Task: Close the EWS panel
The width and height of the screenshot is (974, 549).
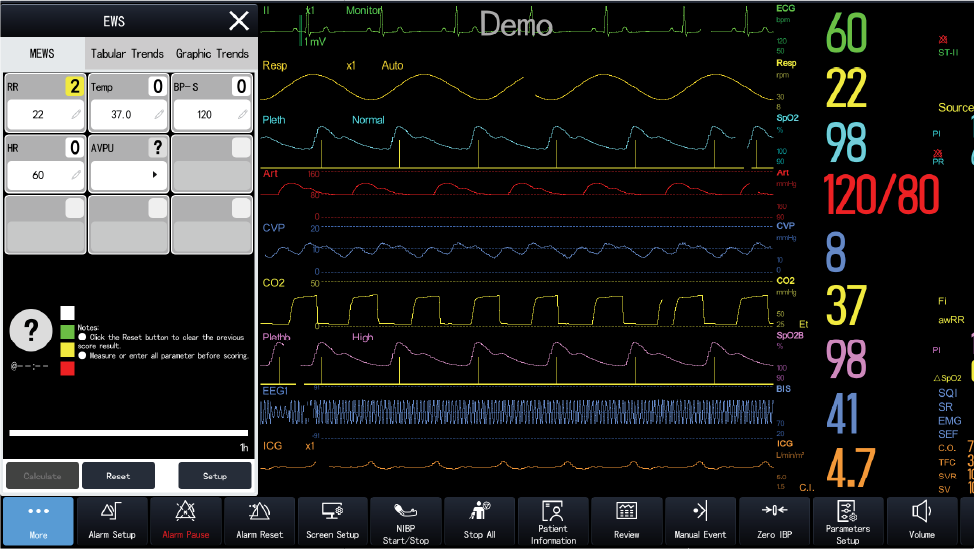Action: point(239,21)
